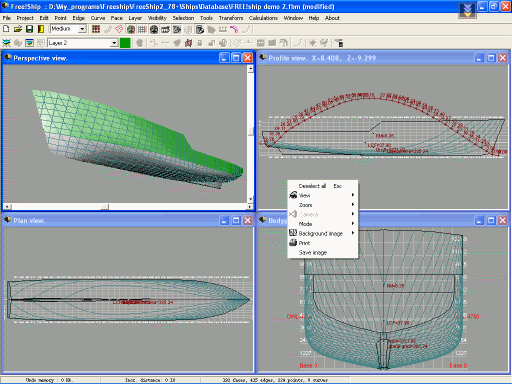
Task: Click the greyed starburst icon on second toolbar
Action: (x=312, y=43)
